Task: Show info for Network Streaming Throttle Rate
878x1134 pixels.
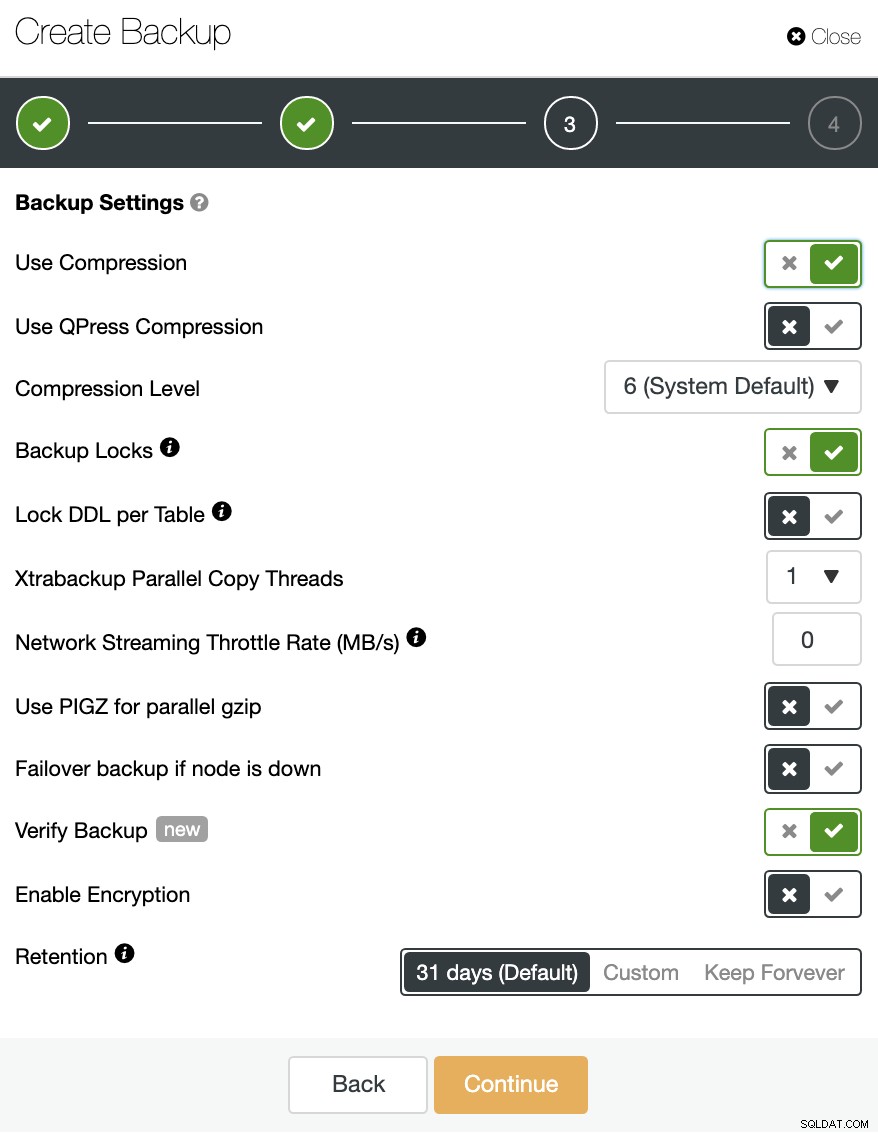Action: pyautogui.click(x=417, y=637)
